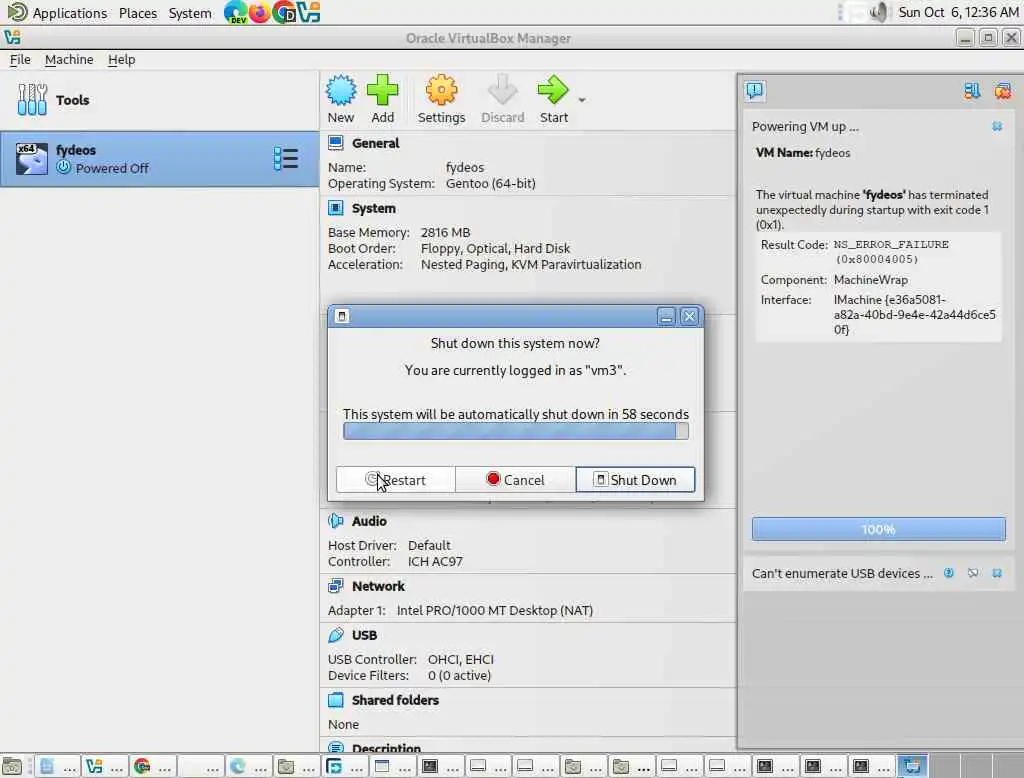Click the VirtualBox window title icon
This screenshot has width=1024, height=778.
tap(12, 38)
